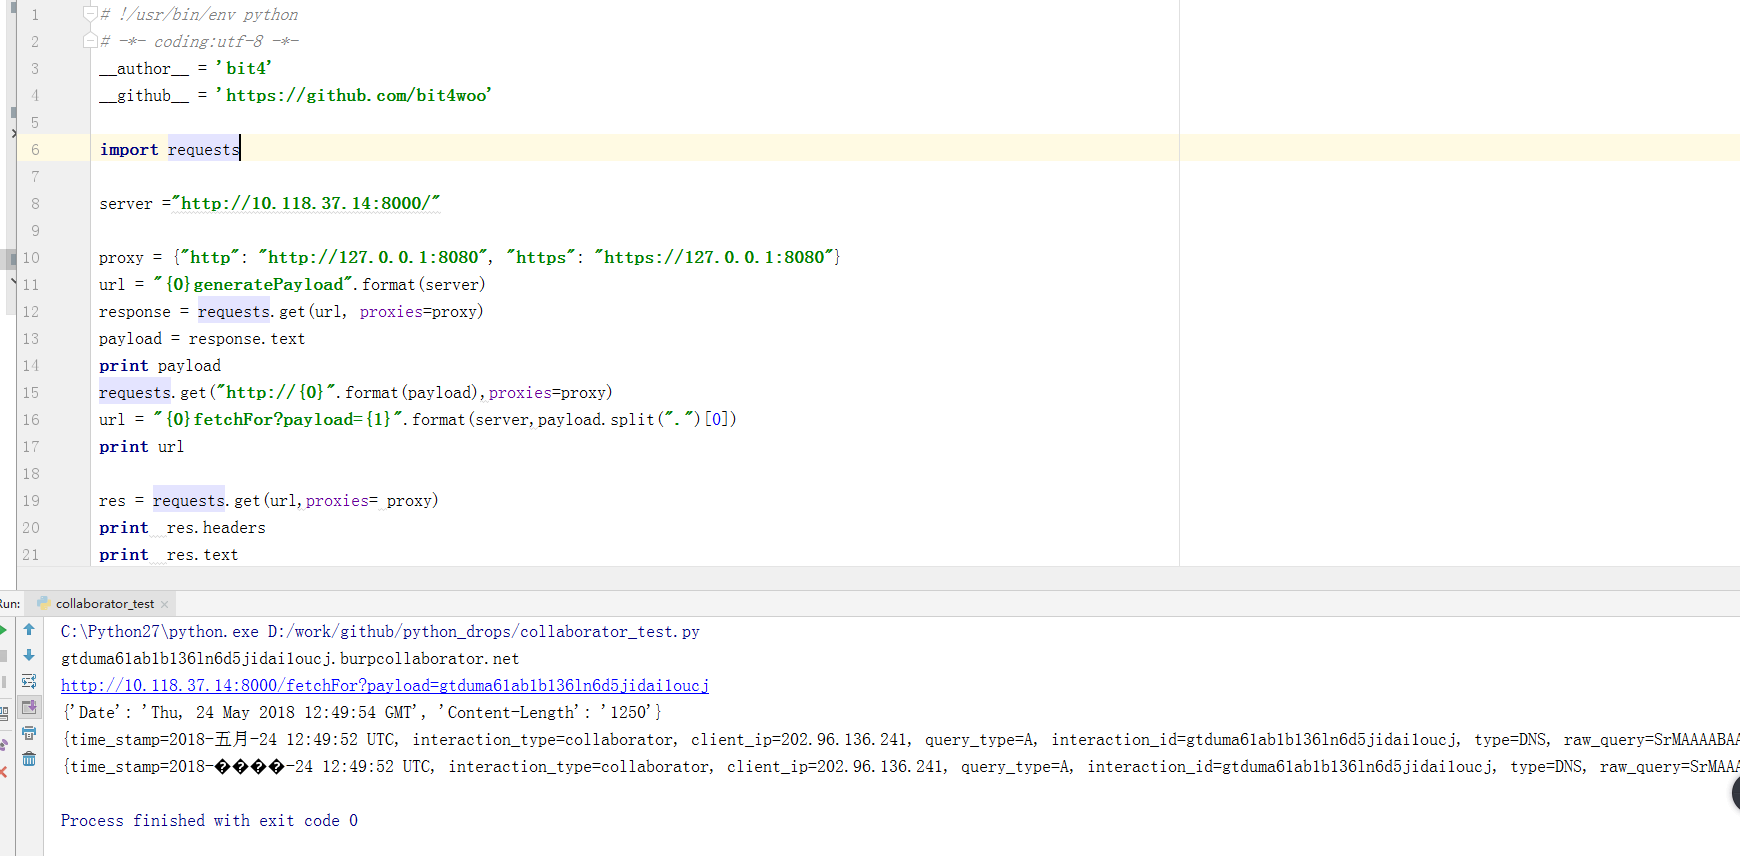This screenshot has width=1740, height=856.
Task: Place the cursor in the server URL string on line 8
Action: point(306,204)
